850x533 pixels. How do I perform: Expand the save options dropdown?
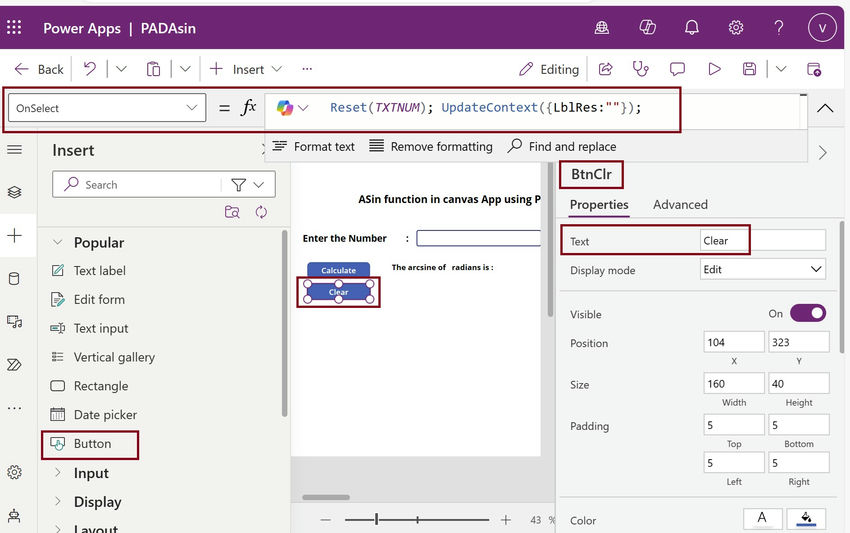781,69
